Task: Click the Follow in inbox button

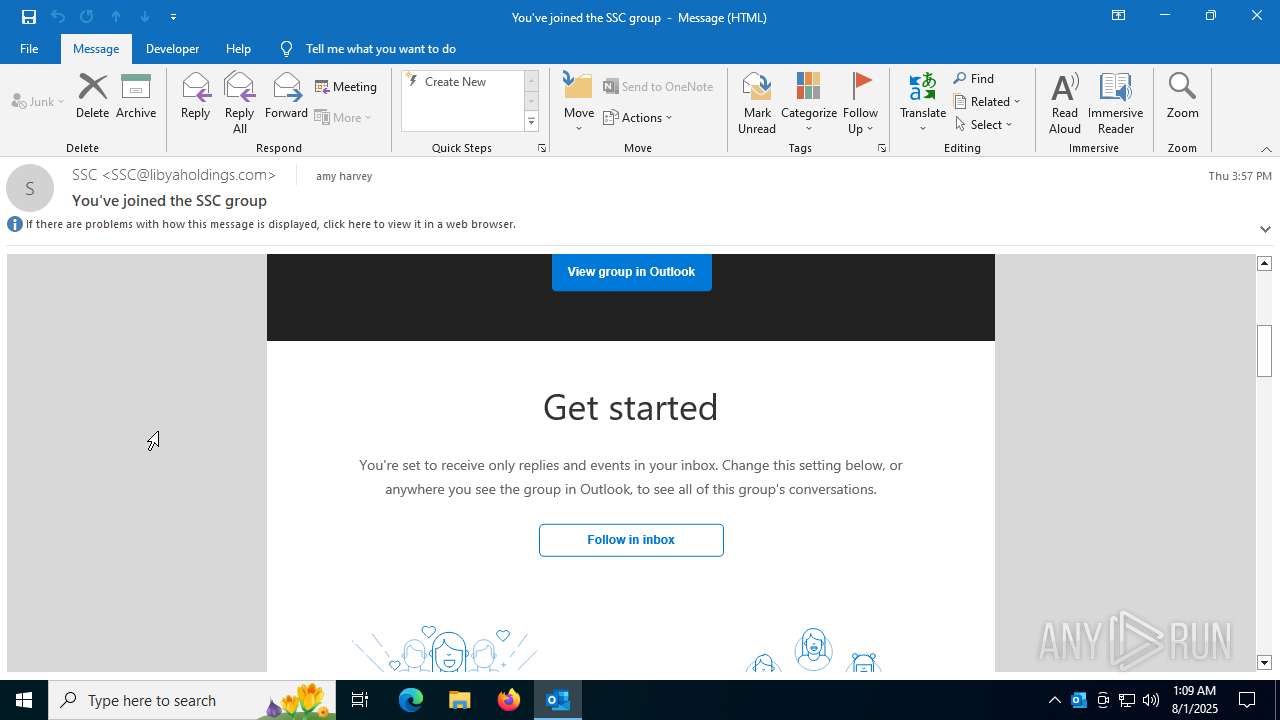Action: [631, 540]
